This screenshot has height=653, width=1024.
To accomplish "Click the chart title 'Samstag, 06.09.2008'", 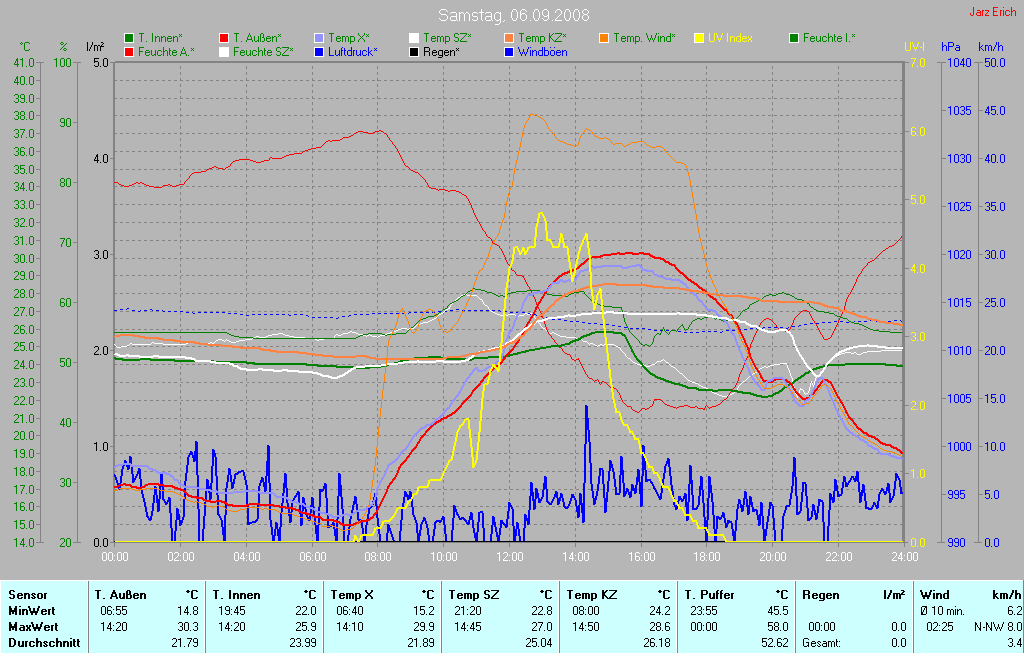I will 513,15.
